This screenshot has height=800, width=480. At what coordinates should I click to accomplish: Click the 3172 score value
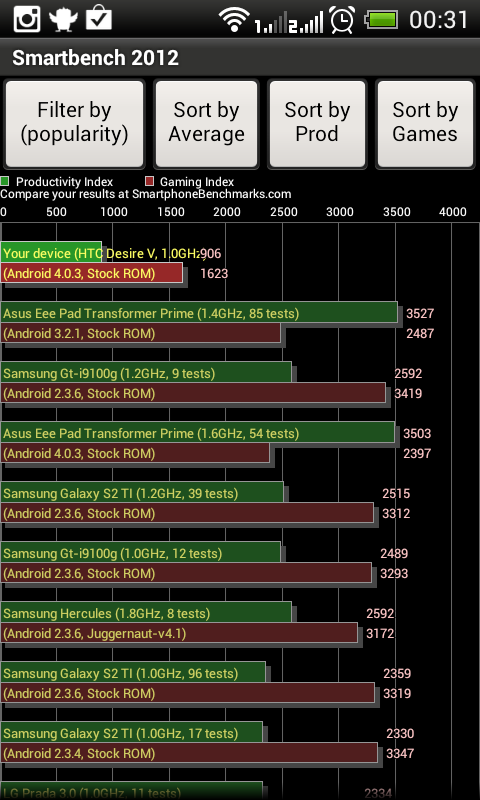[x=380, y=634]
